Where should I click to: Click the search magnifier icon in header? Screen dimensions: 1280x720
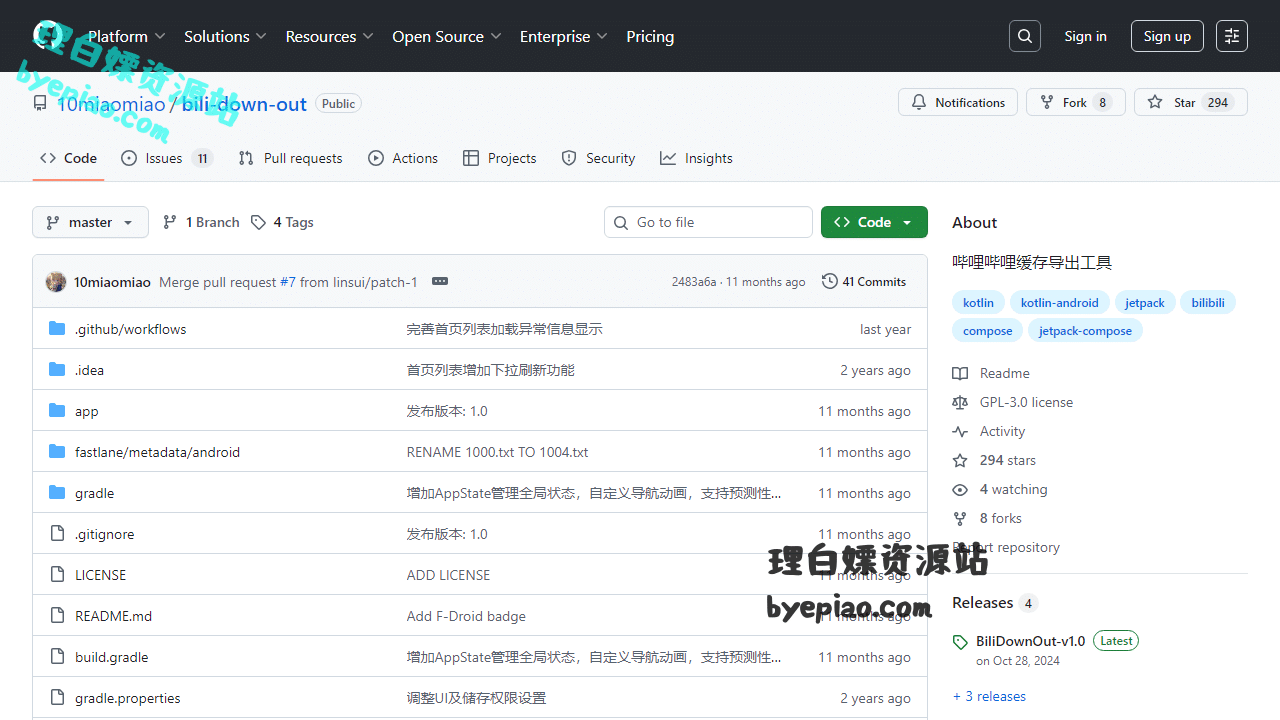pyautogui.click(x=1025, y=36)
